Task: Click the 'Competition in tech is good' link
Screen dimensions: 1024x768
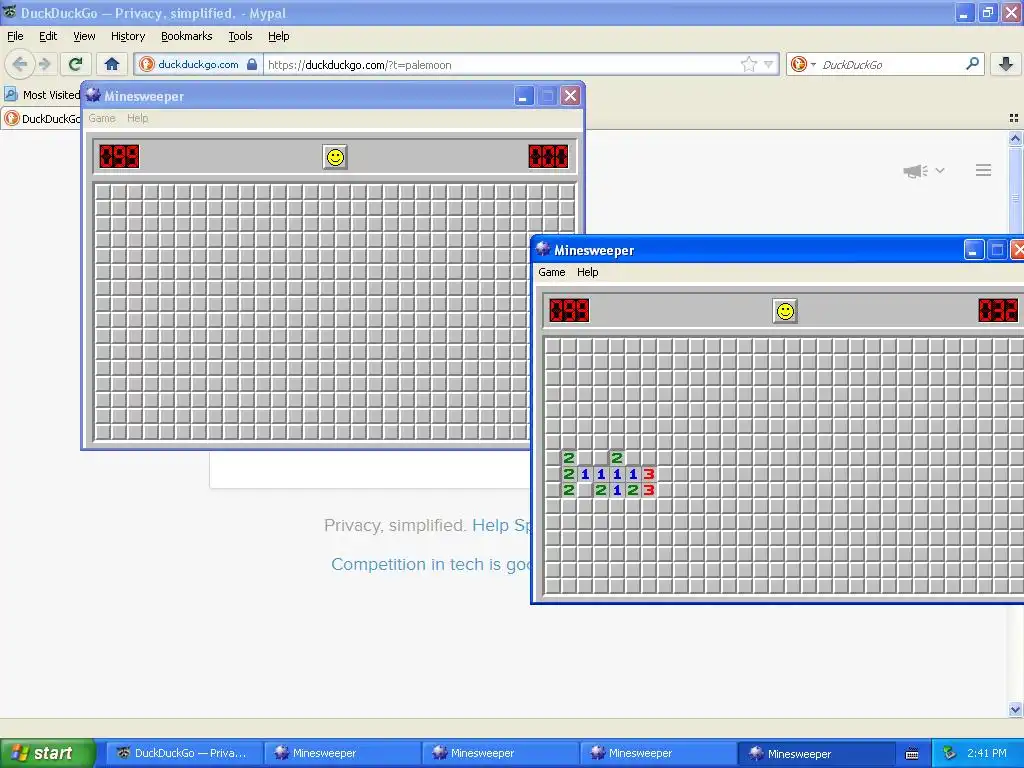Action: [x=431, y=564]
